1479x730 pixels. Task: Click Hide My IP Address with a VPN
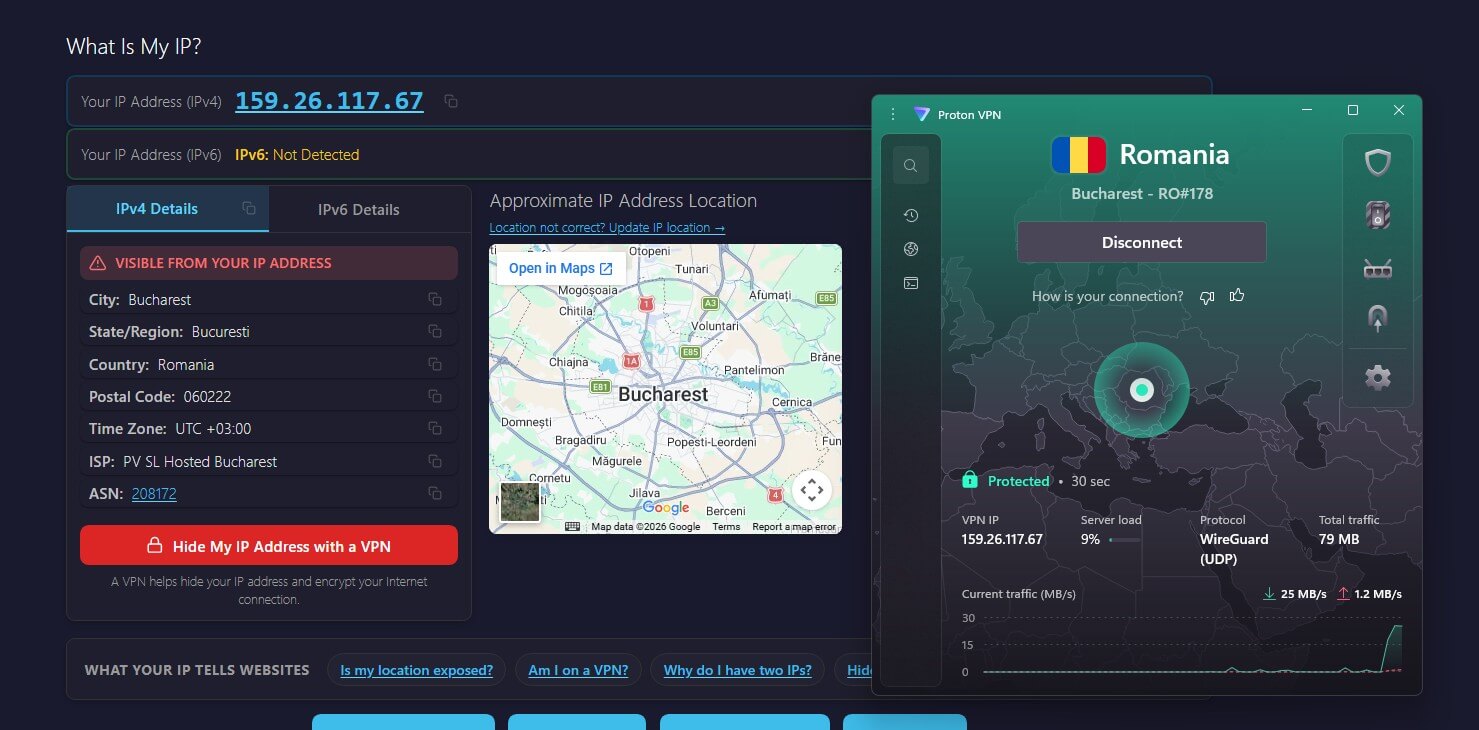pyautogui.click(x=269, y=546)
